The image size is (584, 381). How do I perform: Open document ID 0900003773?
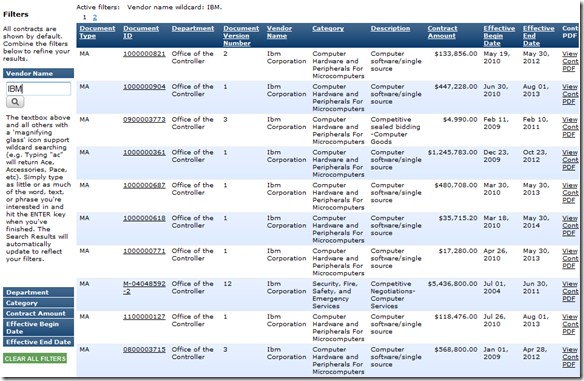pyautogui.click(x=144, y=120)
